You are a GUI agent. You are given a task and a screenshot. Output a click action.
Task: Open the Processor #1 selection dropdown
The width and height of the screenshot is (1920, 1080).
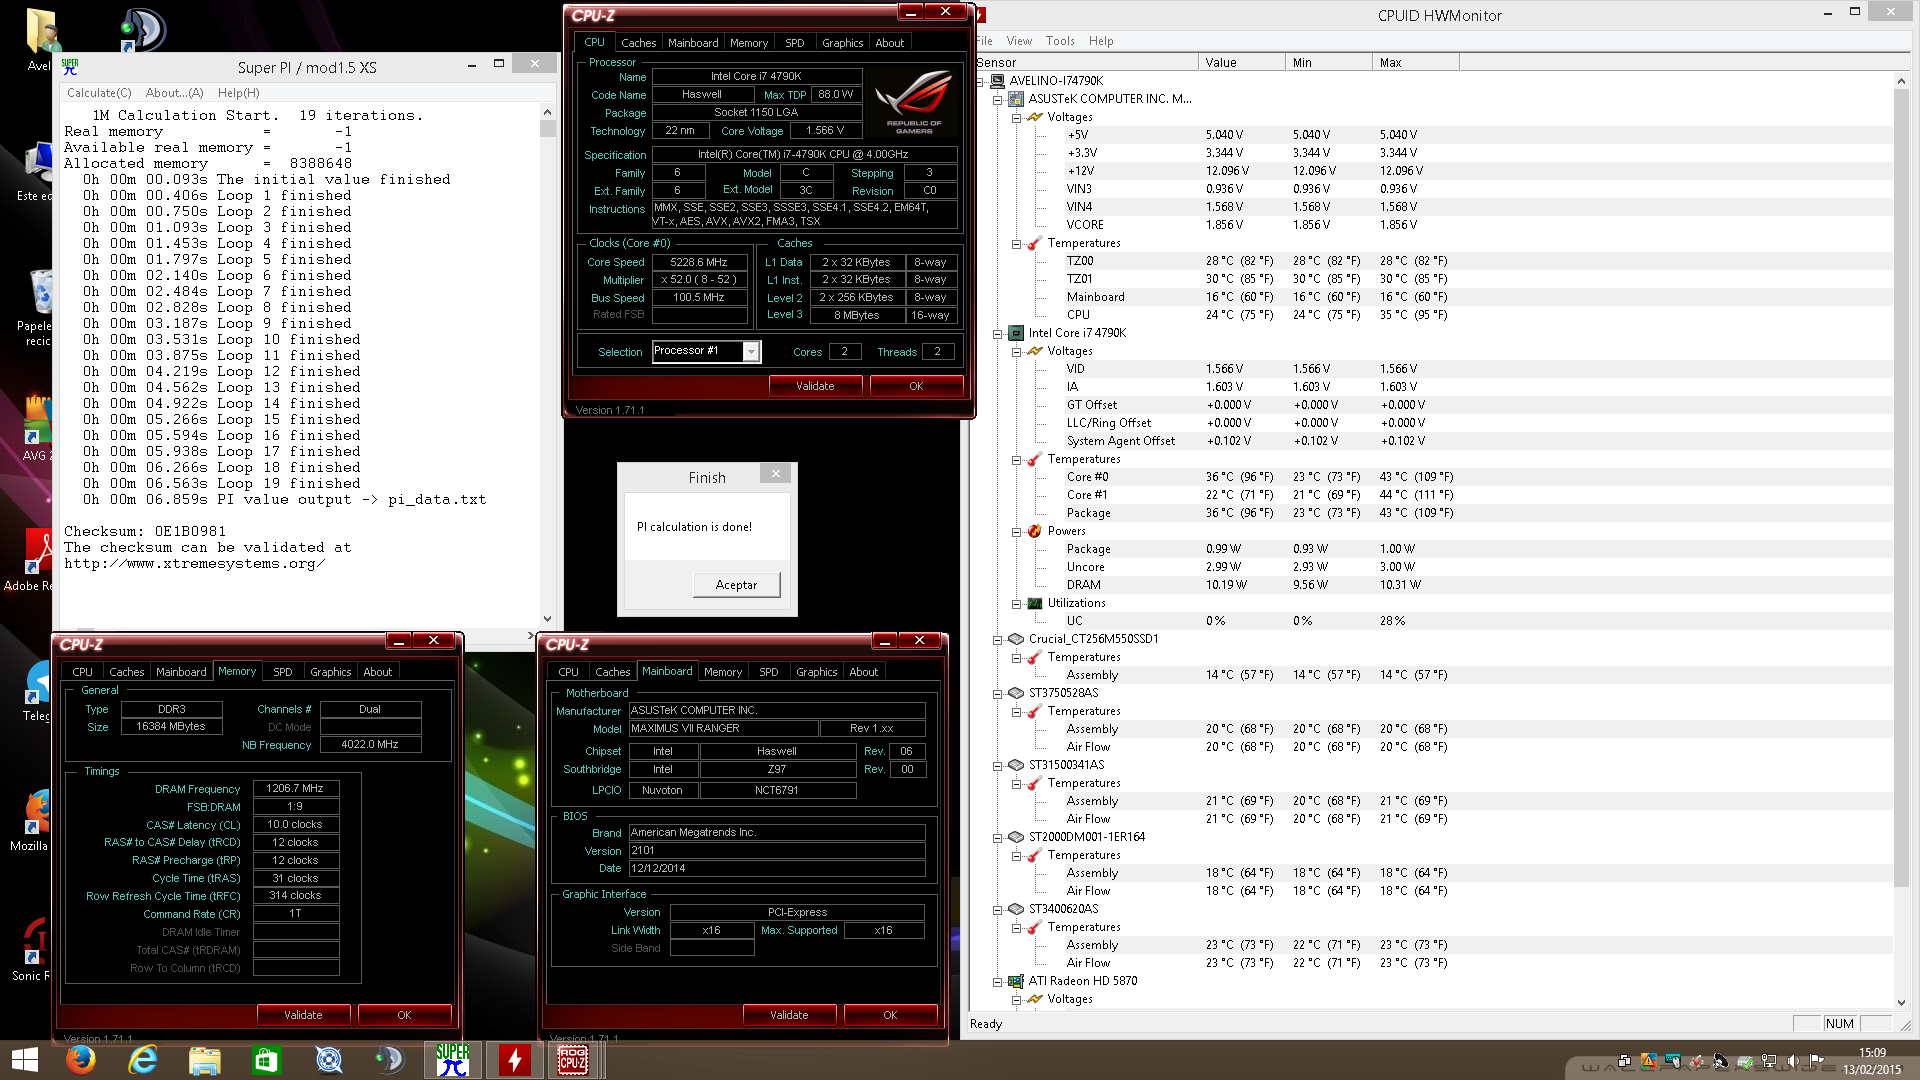pyautogui.click(x=751, y=351)
